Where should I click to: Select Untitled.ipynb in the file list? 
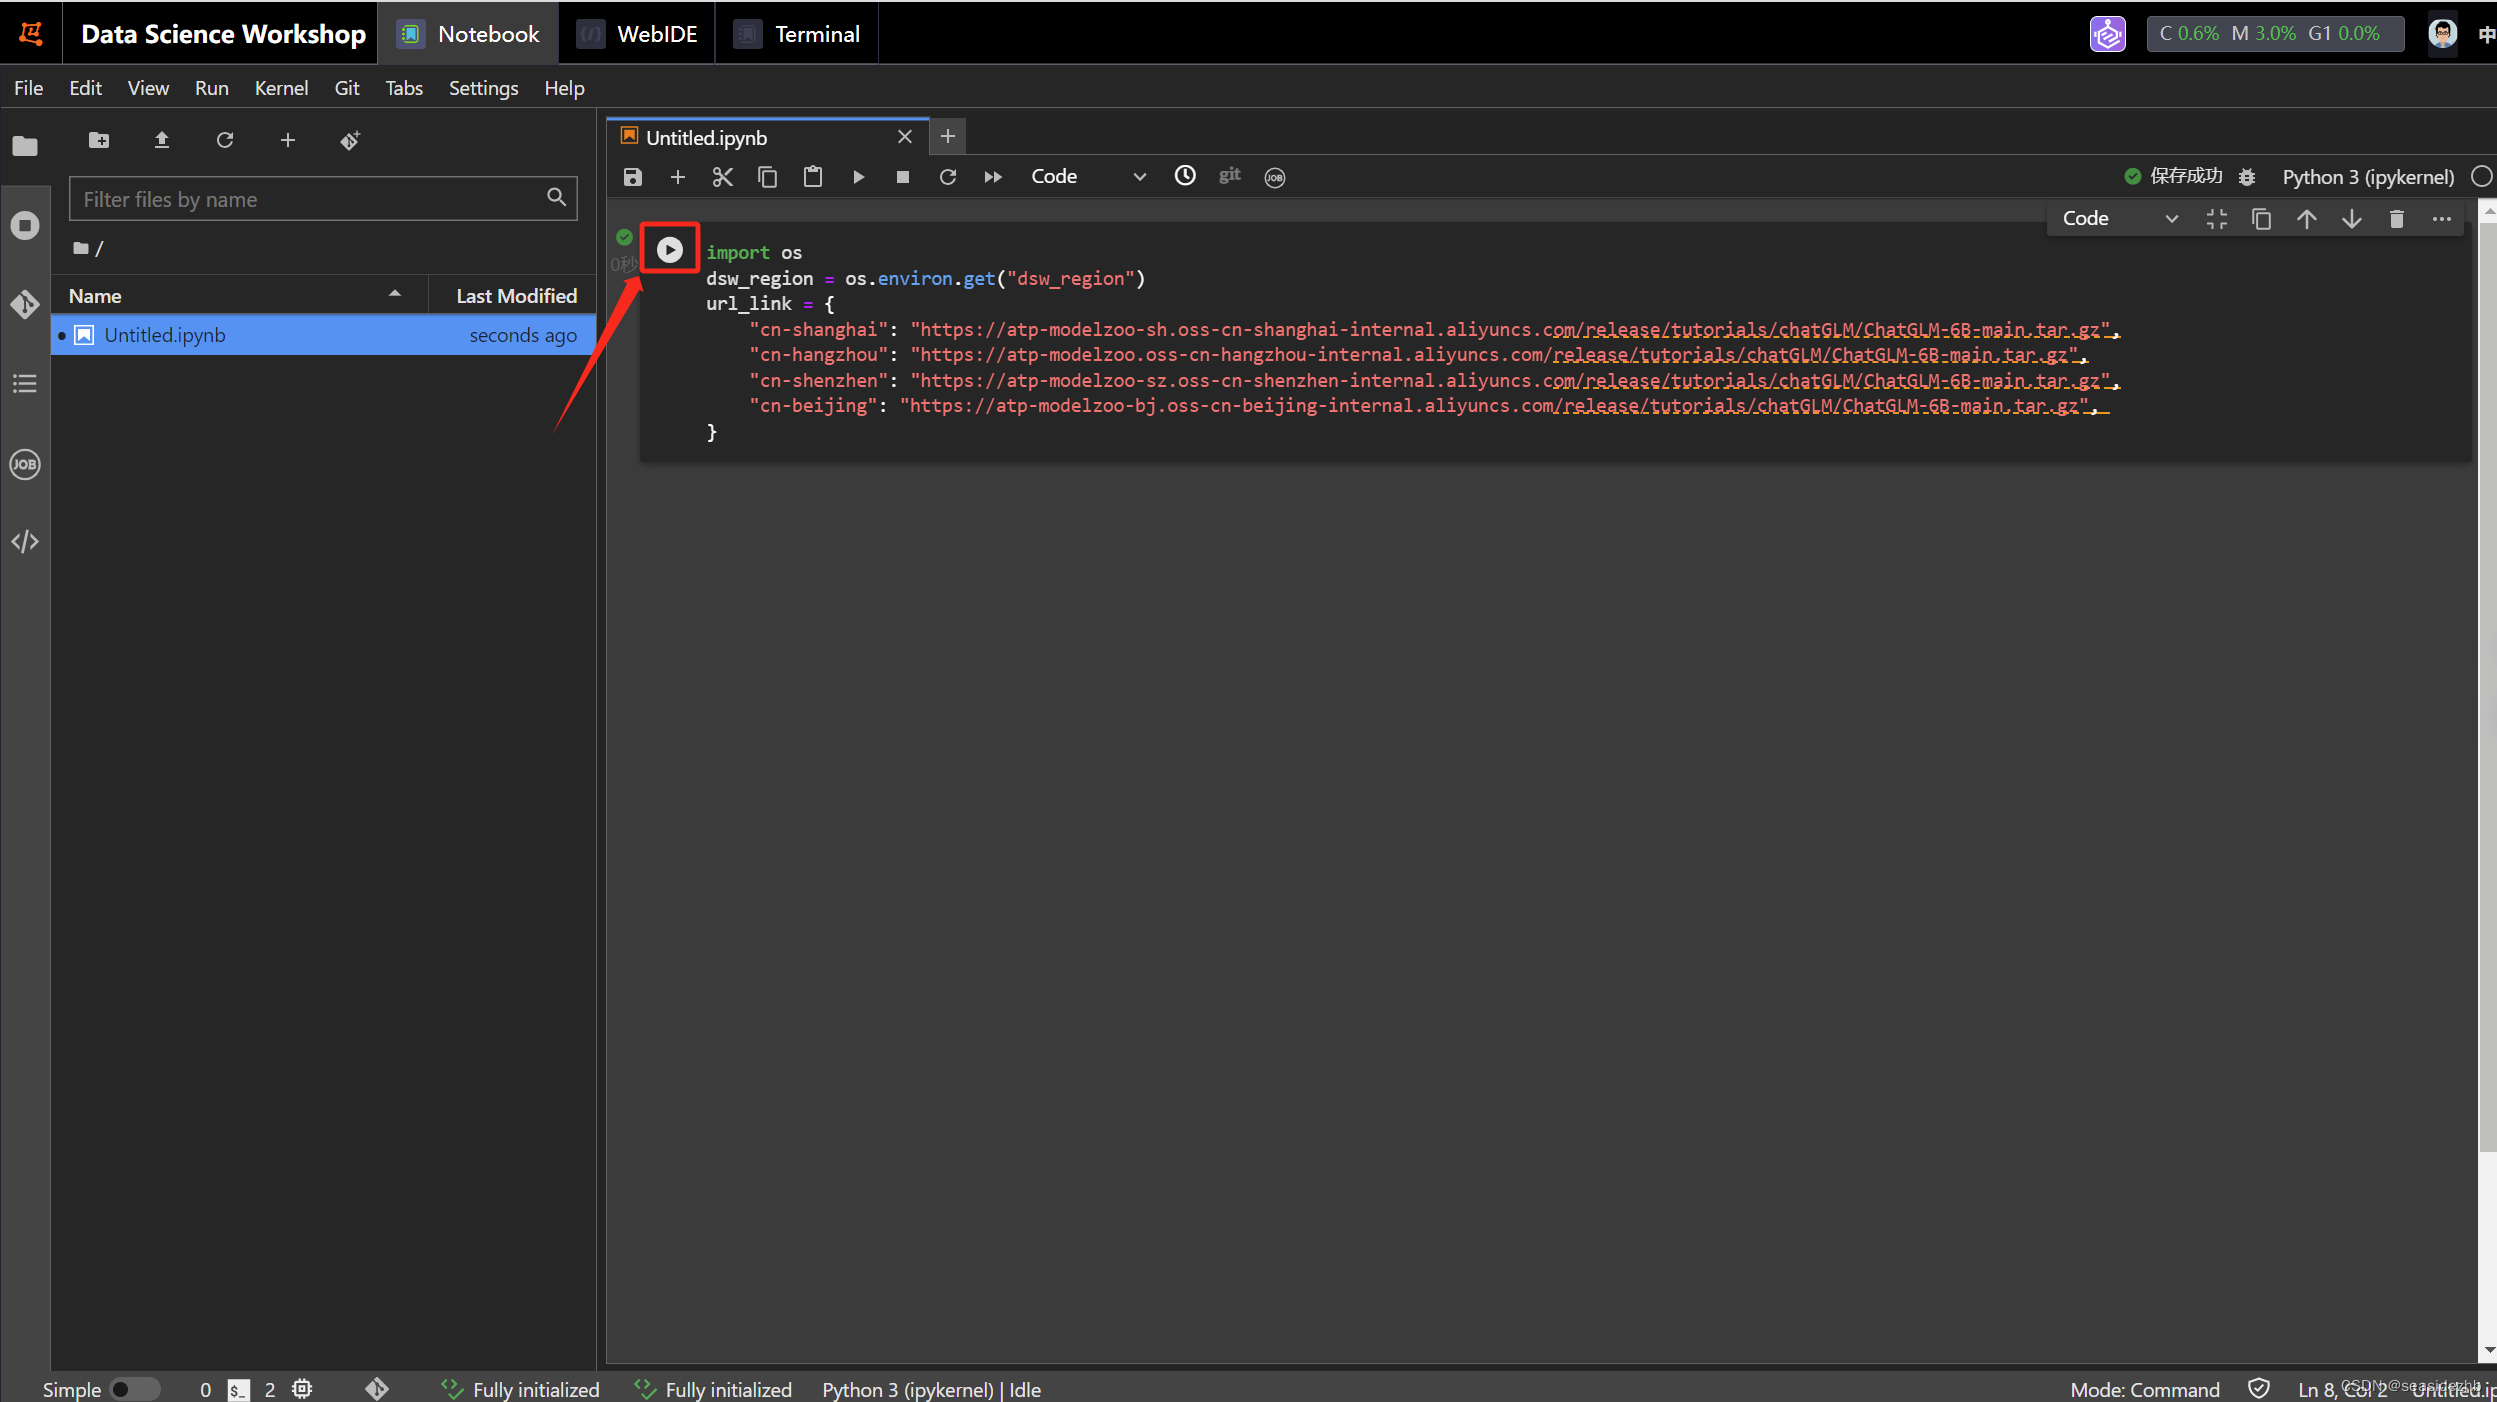pos(323,335)
